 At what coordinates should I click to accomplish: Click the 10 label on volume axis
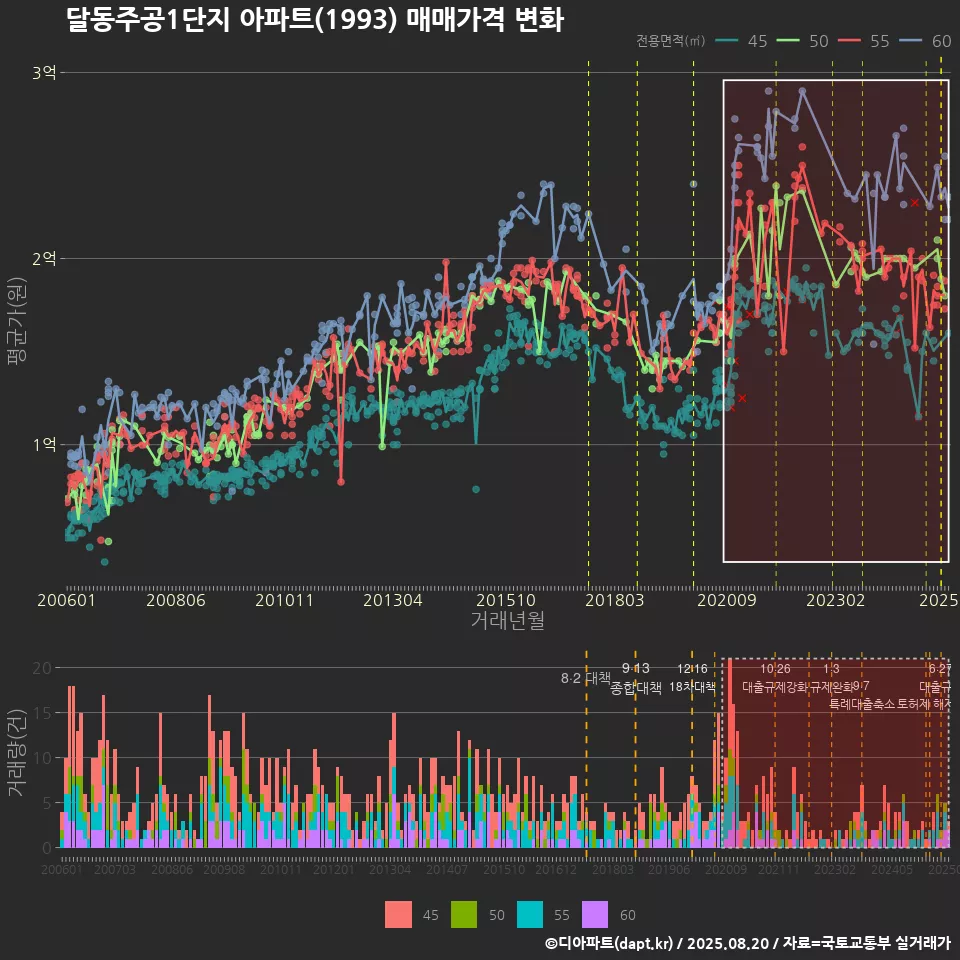42,758
